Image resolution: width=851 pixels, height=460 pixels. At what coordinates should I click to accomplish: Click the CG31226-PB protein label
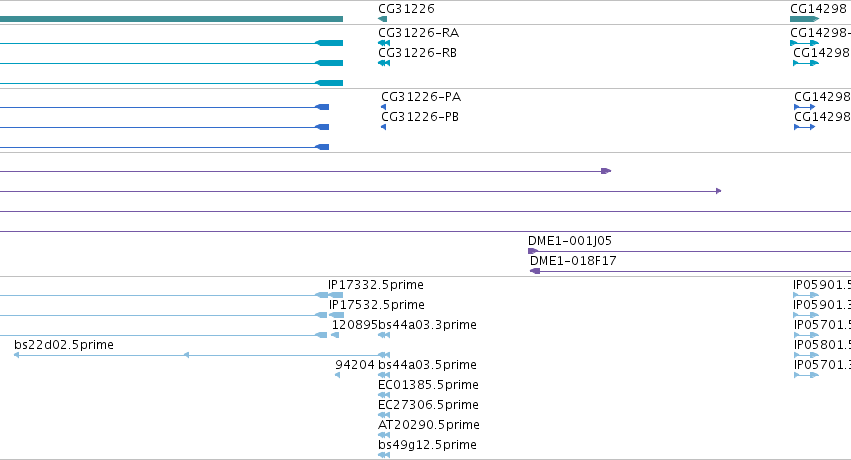pyautogui.click(x=420, y=117)
